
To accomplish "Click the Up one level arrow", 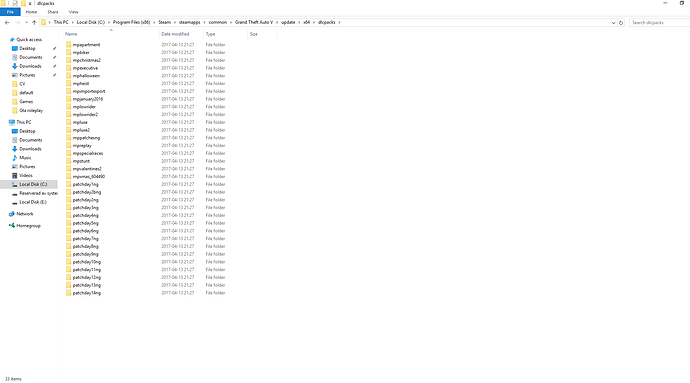I will (x=34, y=22).
